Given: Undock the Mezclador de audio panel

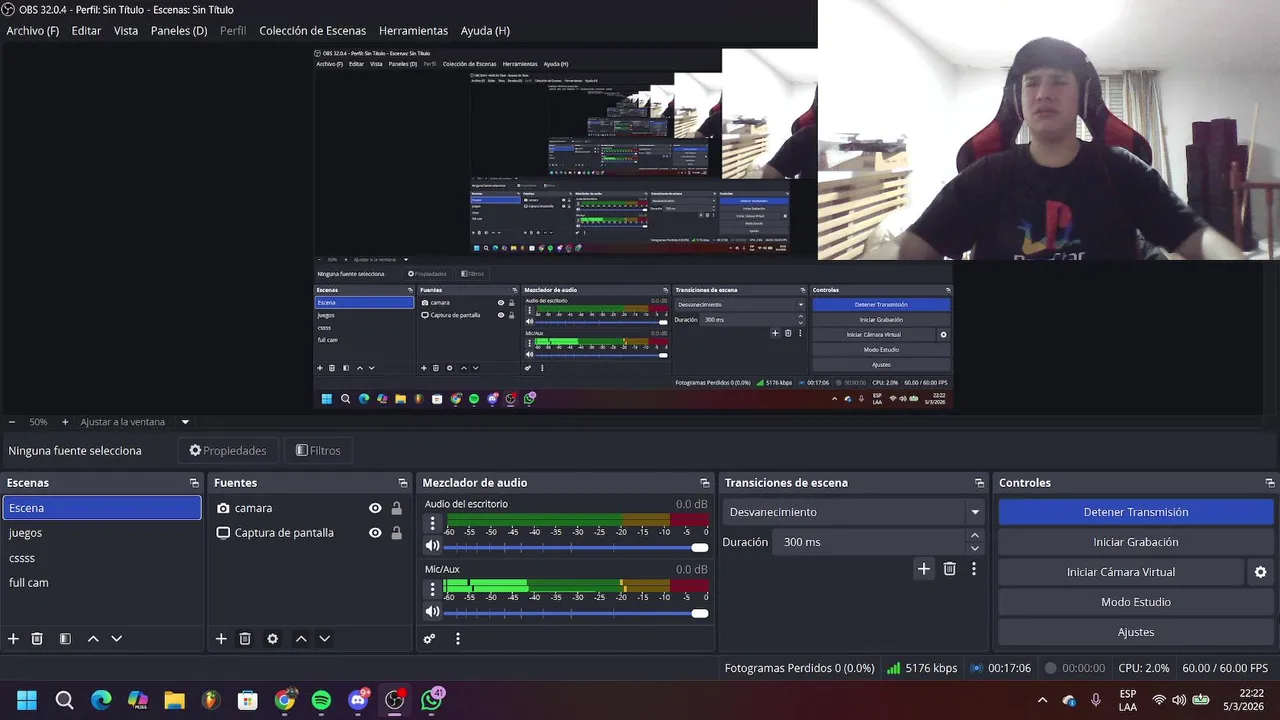Looking at the screenshot, I should (x=705, y=483).
